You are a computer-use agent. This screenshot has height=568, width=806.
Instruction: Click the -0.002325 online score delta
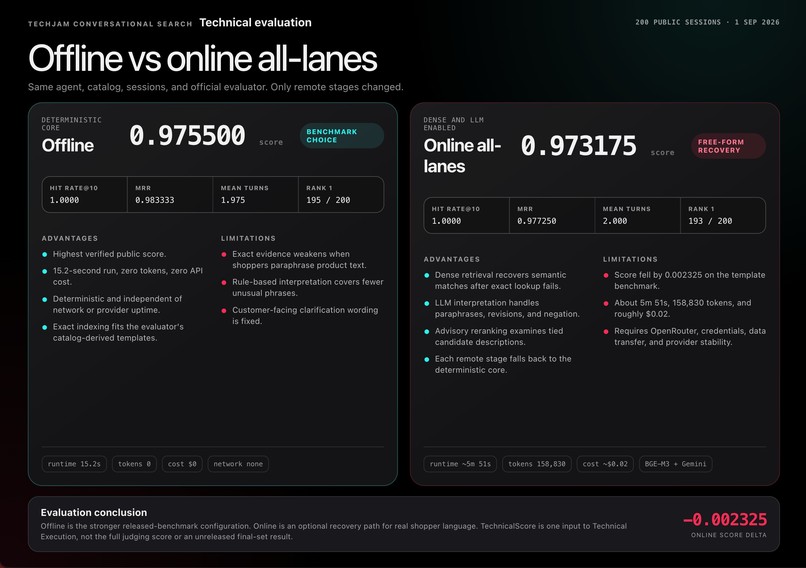725,520
